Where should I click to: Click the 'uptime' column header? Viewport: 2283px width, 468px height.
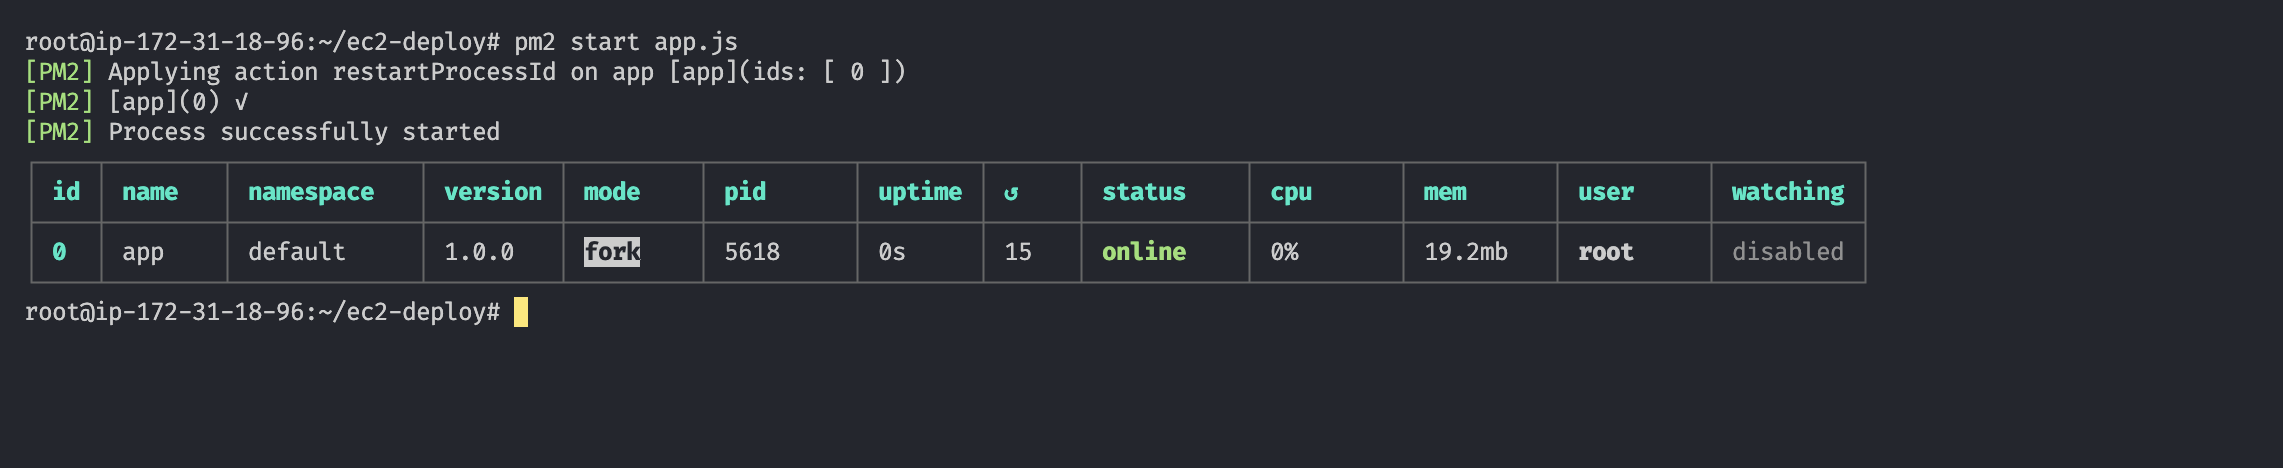pyautogui.click(x=920, y=192)
